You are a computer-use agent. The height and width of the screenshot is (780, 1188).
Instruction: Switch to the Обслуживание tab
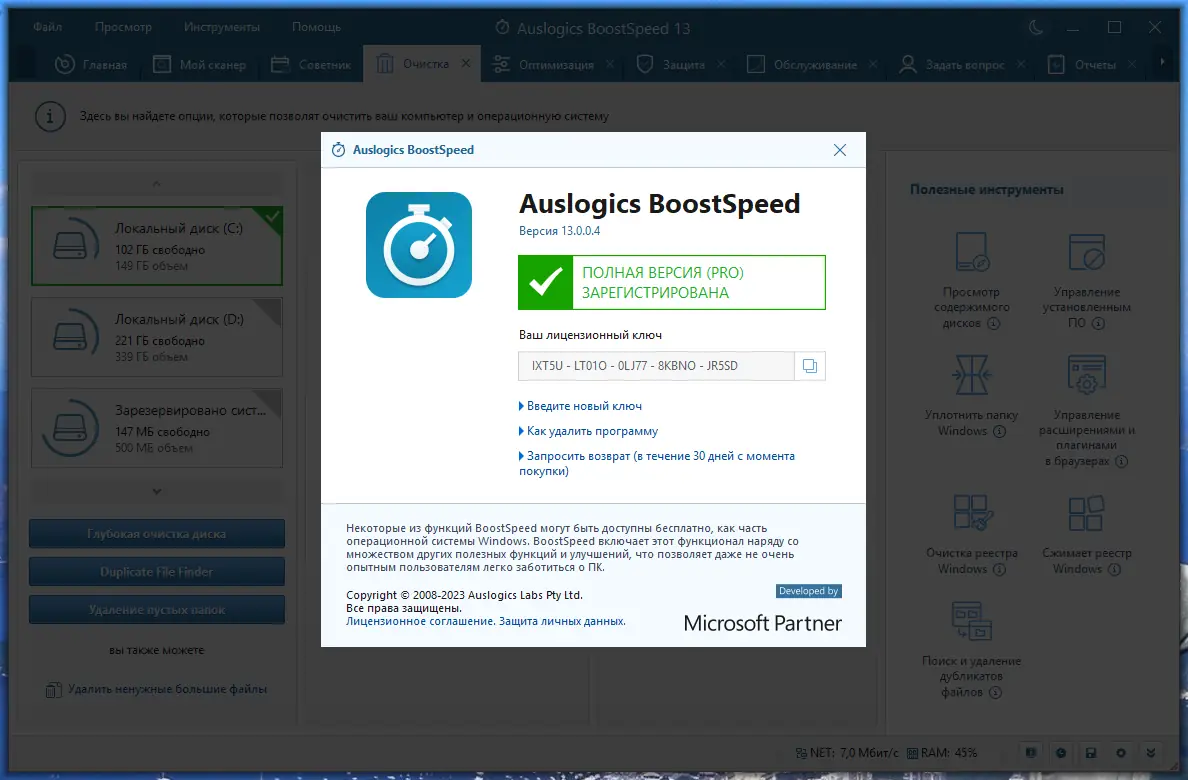pyautogui.click(x=802, y=64)
